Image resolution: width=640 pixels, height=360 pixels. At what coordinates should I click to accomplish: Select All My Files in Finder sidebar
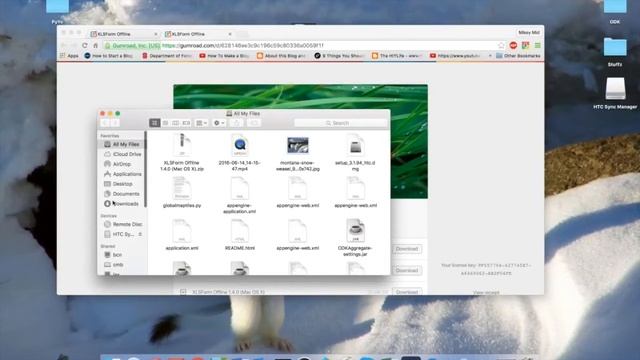click(122, 144)
